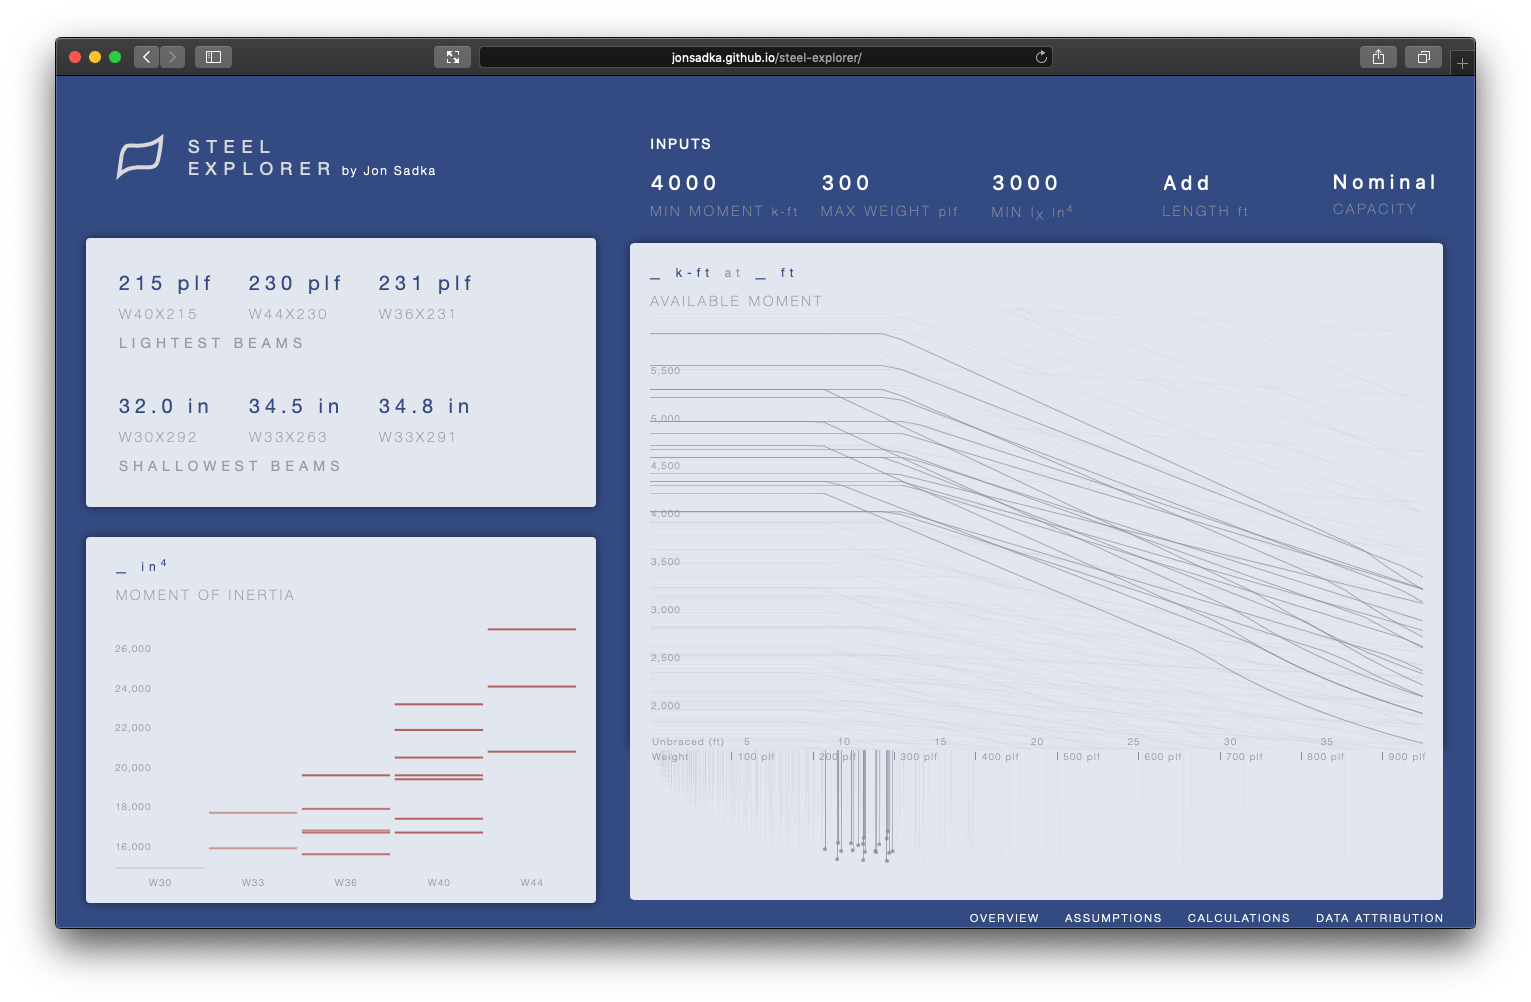Select the 231 plf W36X231 beam
The image size is (1531, 1002).
[x=426, y=296]
